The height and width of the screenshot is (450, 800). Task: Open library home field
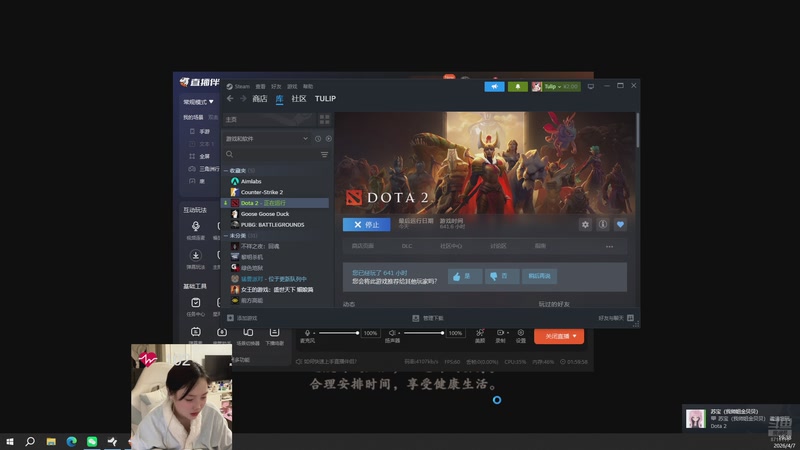point(269,119)
